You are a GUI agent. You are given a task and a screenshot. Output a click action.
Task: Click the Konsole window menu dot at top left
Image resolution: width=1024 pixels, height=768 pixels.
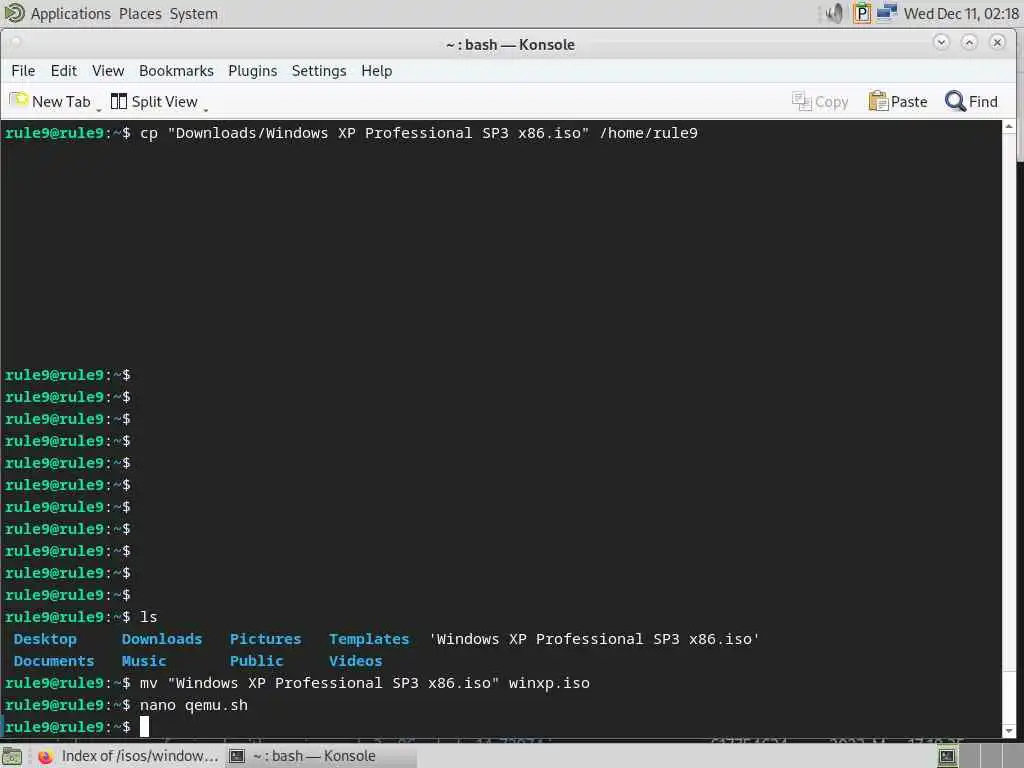[x=16, y=42]
